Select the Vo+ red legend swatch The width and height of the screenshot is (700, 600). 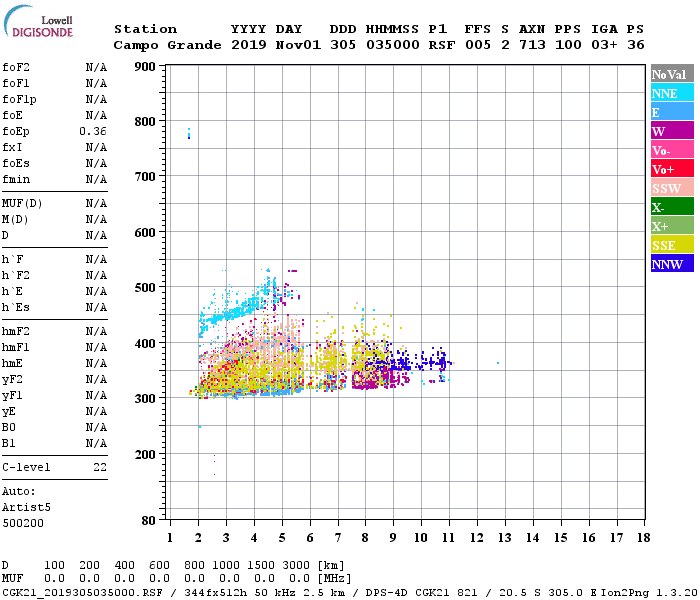pos(672,169)
